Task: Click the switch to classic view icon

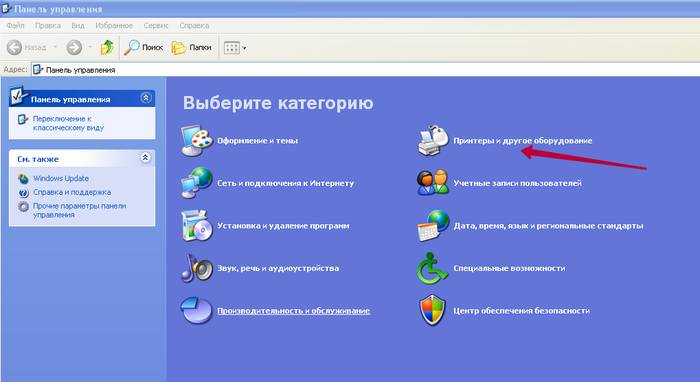Action: click(23, 119)
